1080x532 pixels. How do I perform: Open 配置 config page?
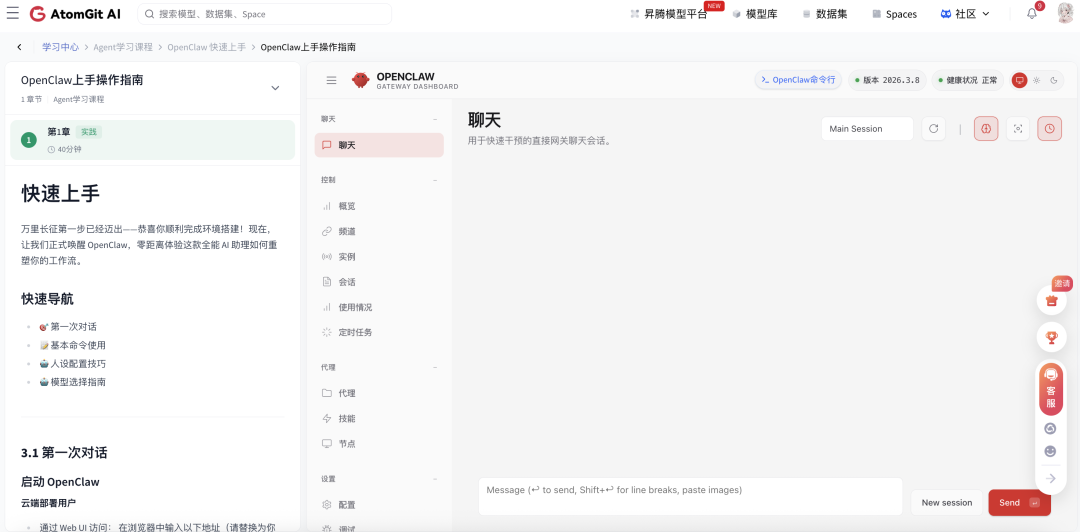pos(379,504)
